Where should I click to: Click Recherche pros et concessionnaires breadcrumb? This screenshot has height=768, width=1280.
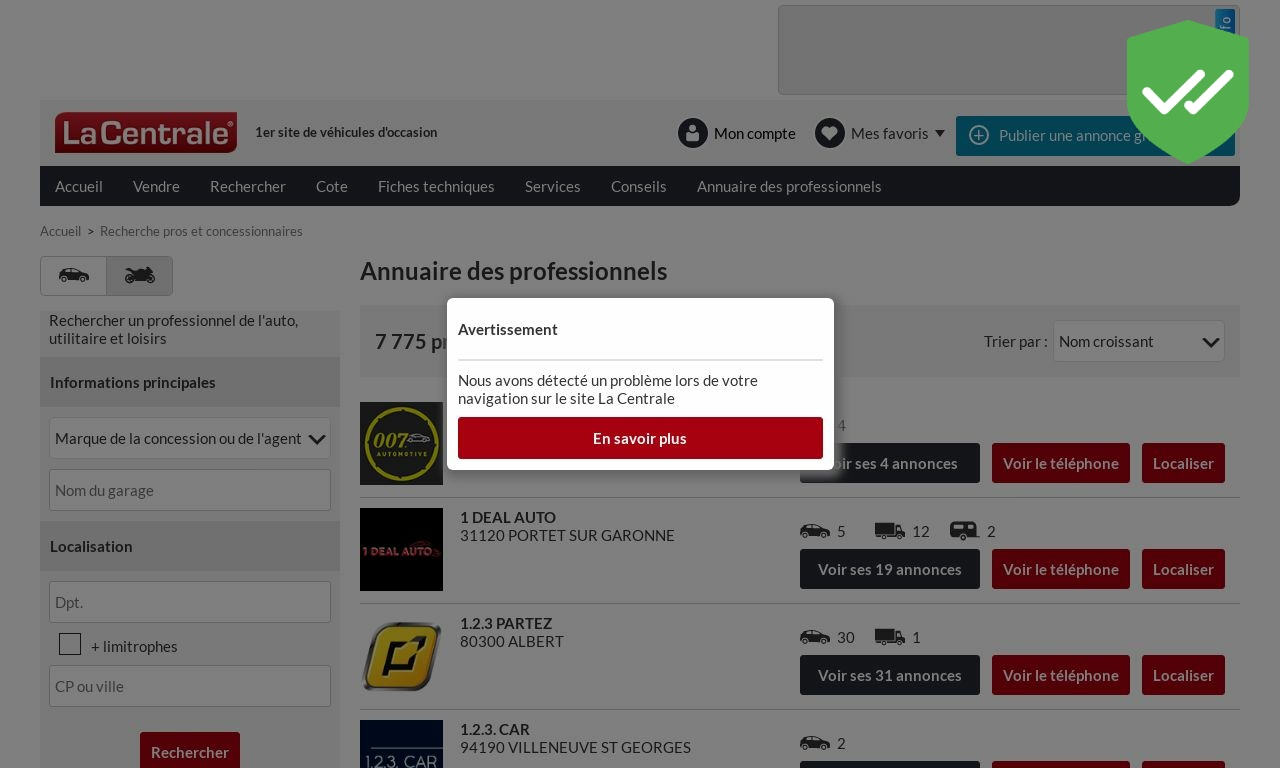[201, 231]
